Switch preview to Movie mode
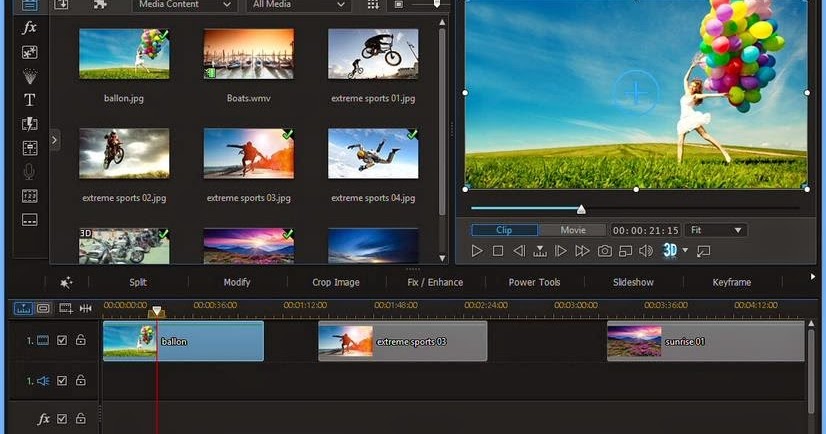The image size is (826, 434). coord(571,230)
